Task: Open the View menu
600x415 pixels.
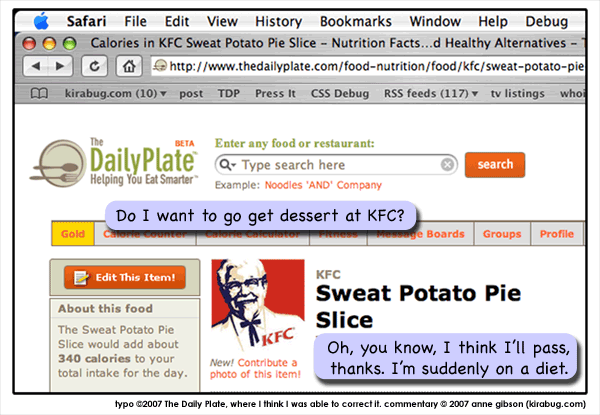Action: pyautogui.click(x=222, y=21)
